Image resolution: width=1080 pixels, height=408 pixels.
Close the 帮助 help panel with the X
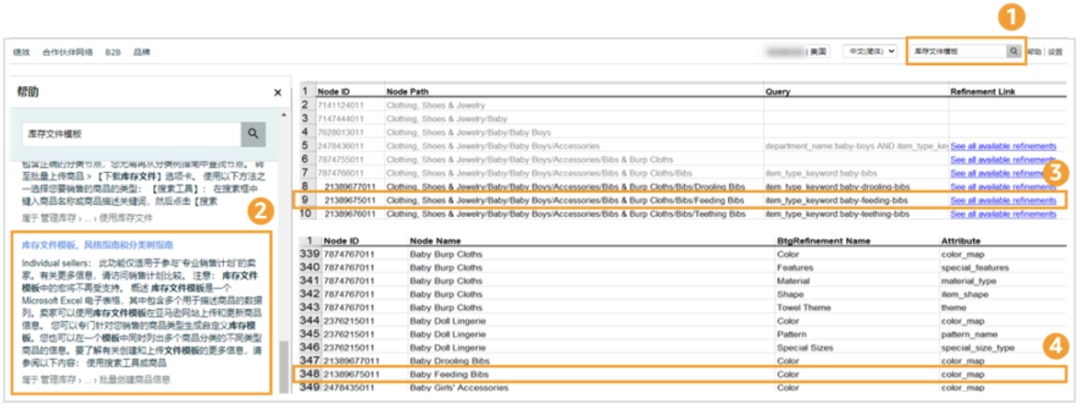coord(278,92)
